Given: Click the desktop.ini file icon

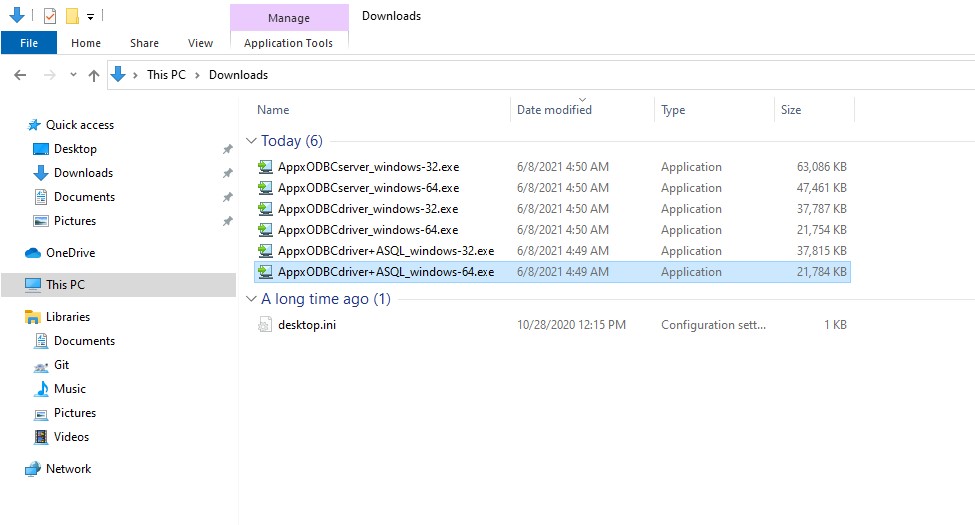Looking at the screenshot, I should click(266, 325).
